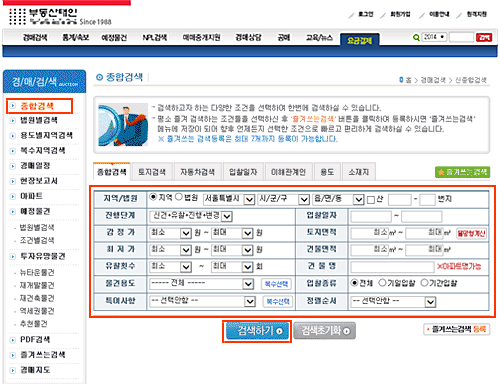Screen dimensions: 500x384
Task: Click the 원격지원 link
Action: pos(477,14)
